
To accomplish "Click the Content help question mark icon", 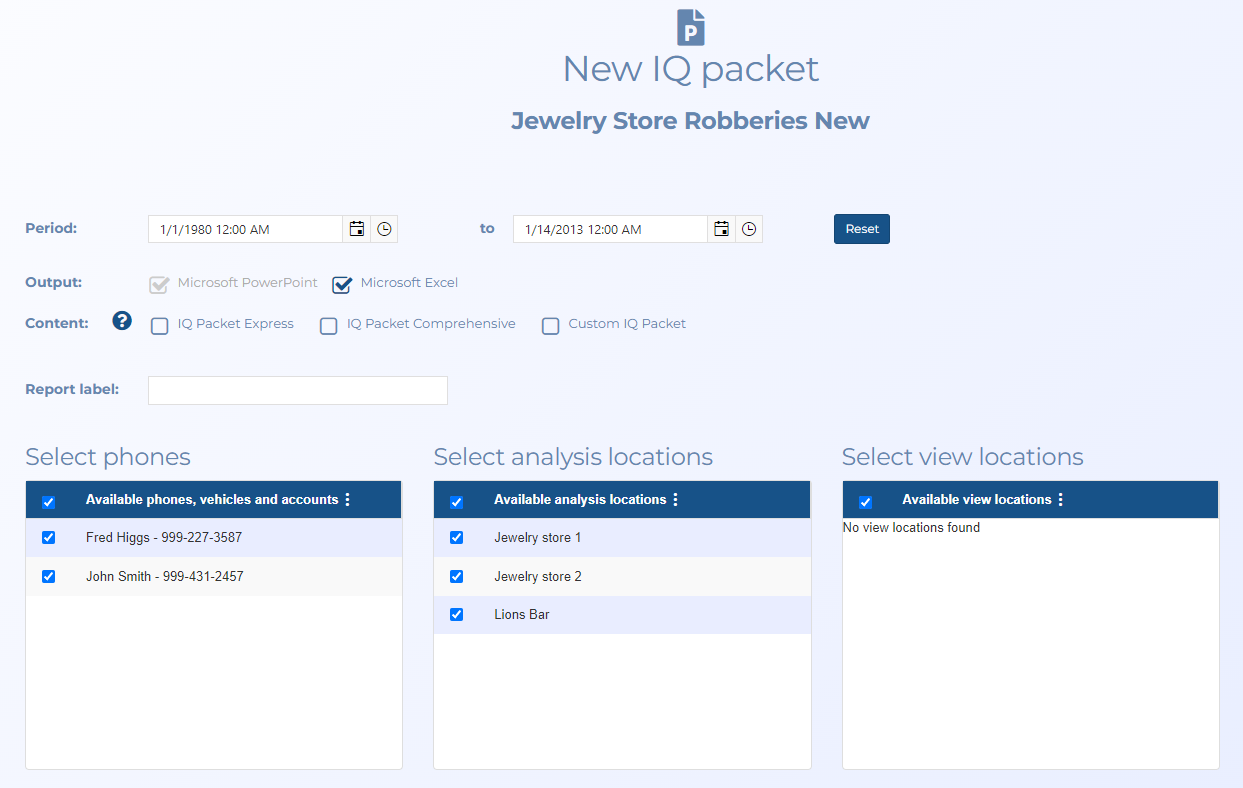I will pos(122,321).
